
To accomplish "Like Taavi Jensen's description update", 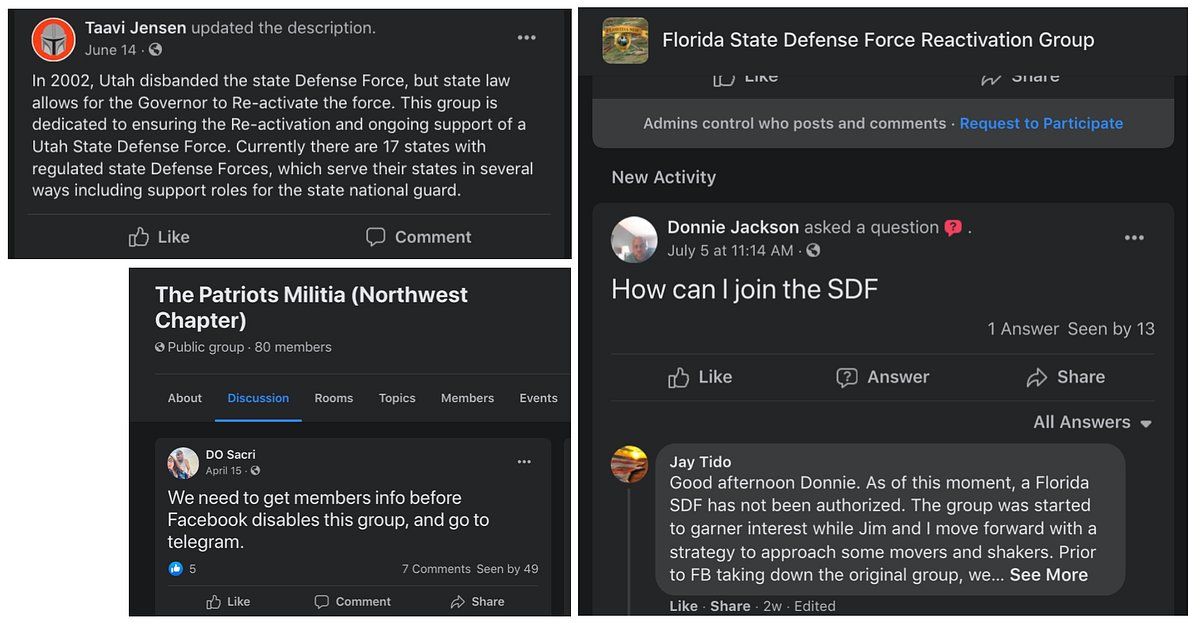I will pyautogui.click(x=160, y=237).
